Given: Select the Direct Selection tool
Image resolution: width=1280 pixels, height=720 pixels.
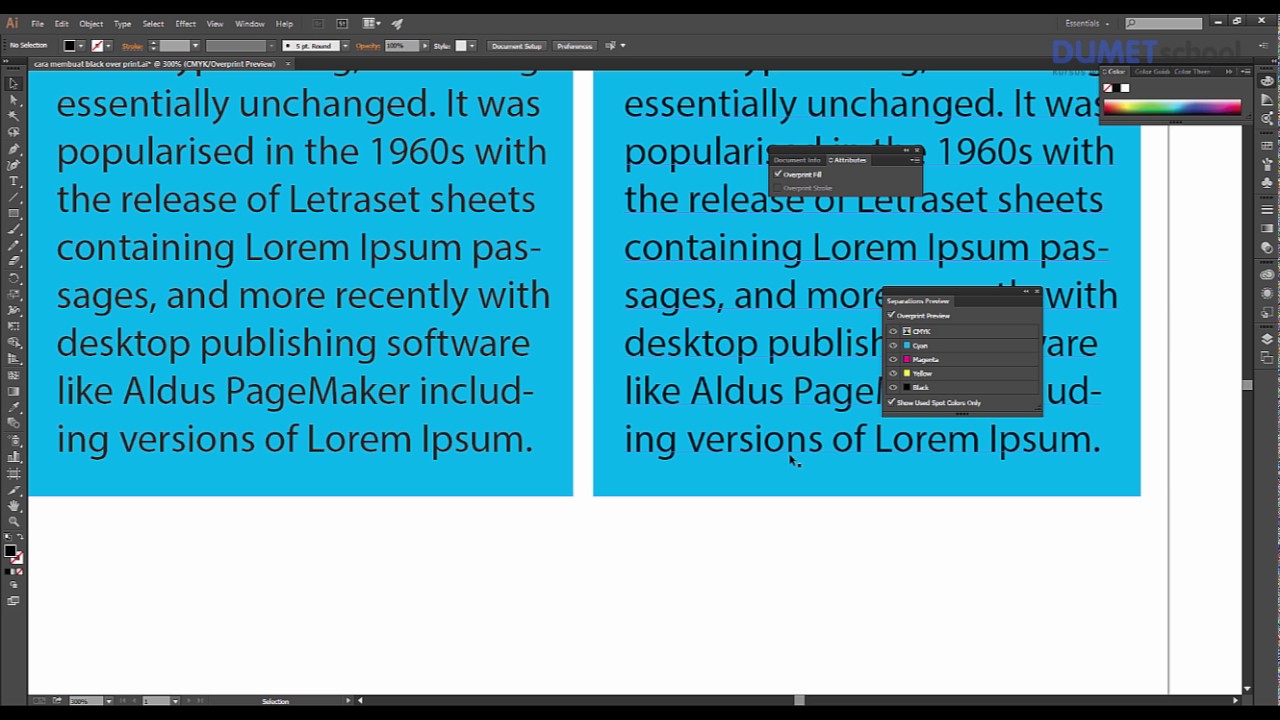Looking at the screenshot, I should coord(13,100).
